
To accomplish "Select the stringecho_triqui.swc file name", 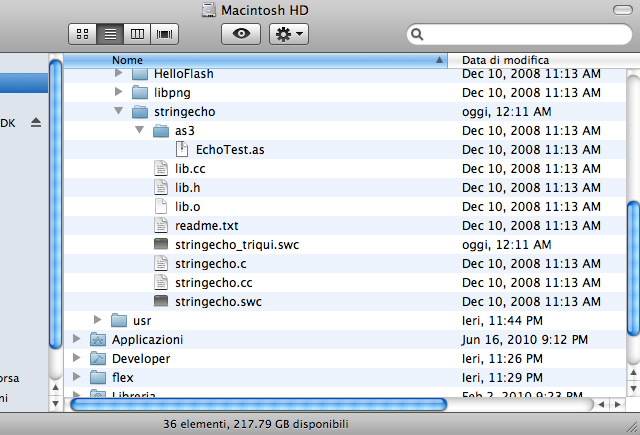I will pyautogui.click(x=237, y=245).
